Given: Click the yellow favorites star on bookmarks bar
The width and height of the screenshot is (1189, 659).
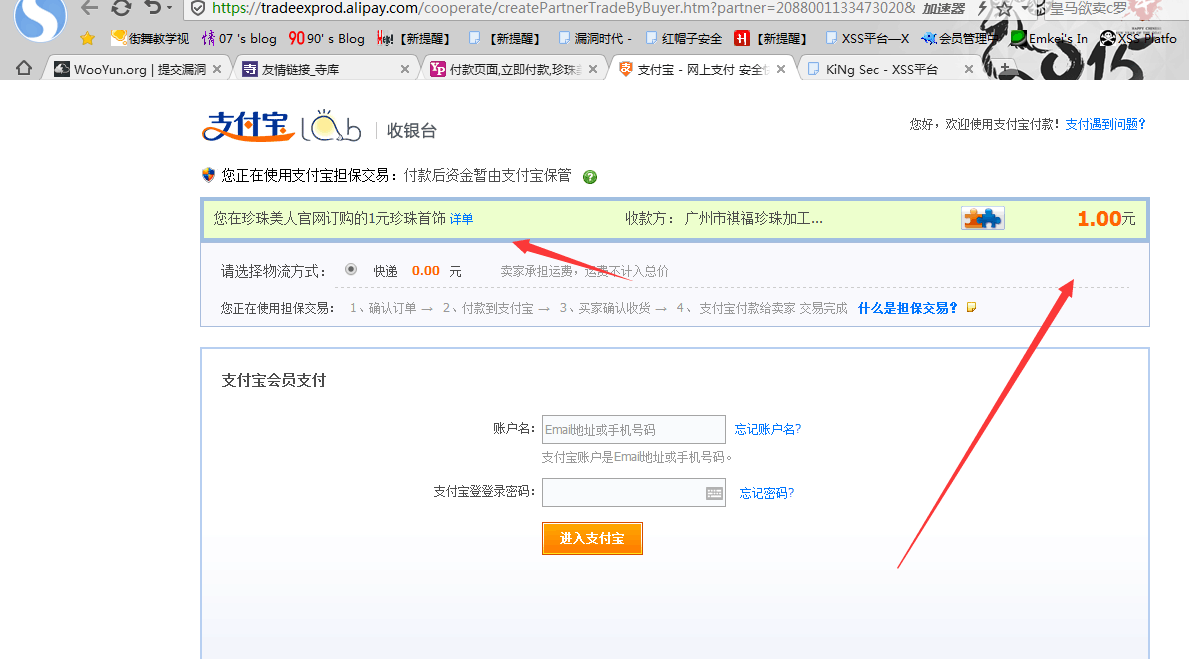Looking at the screenshot, I should (87, 38).
